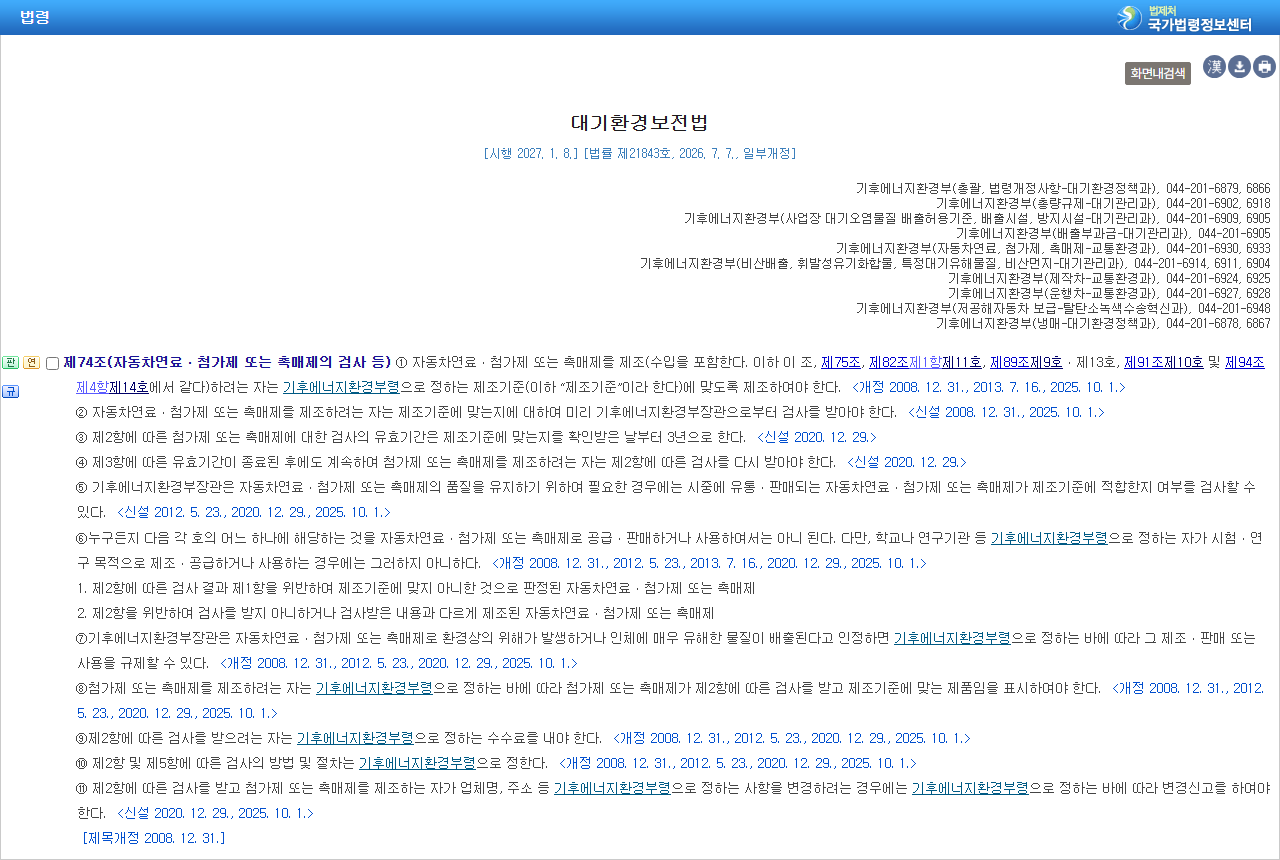The height and width of the screenshot is (860, 1280).
Task: Follow the 제4항 link before 제14호
Action: [x=93, y=387]
